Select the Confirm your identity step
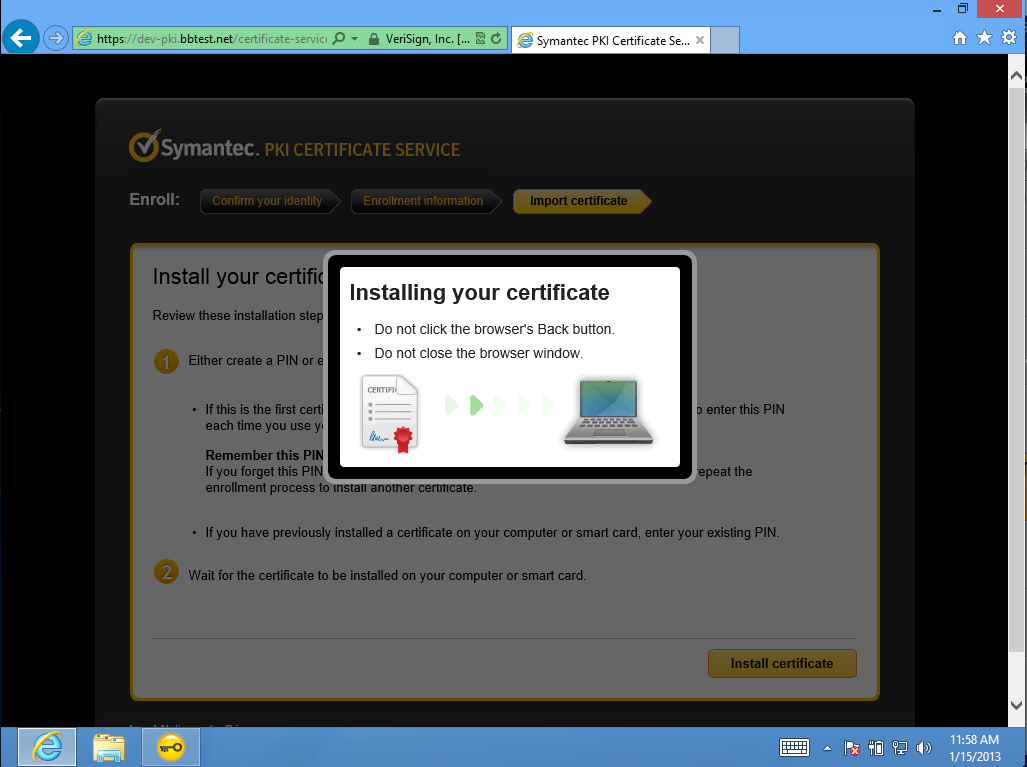The image size is (1027, 767). coord(270,201)
